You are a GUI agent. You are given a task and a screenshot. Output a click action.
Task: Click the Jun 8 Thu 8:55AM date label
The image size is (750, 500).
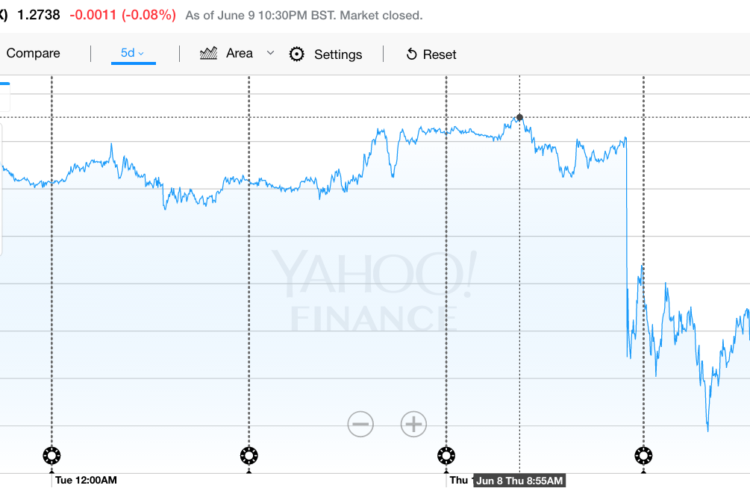519,482
